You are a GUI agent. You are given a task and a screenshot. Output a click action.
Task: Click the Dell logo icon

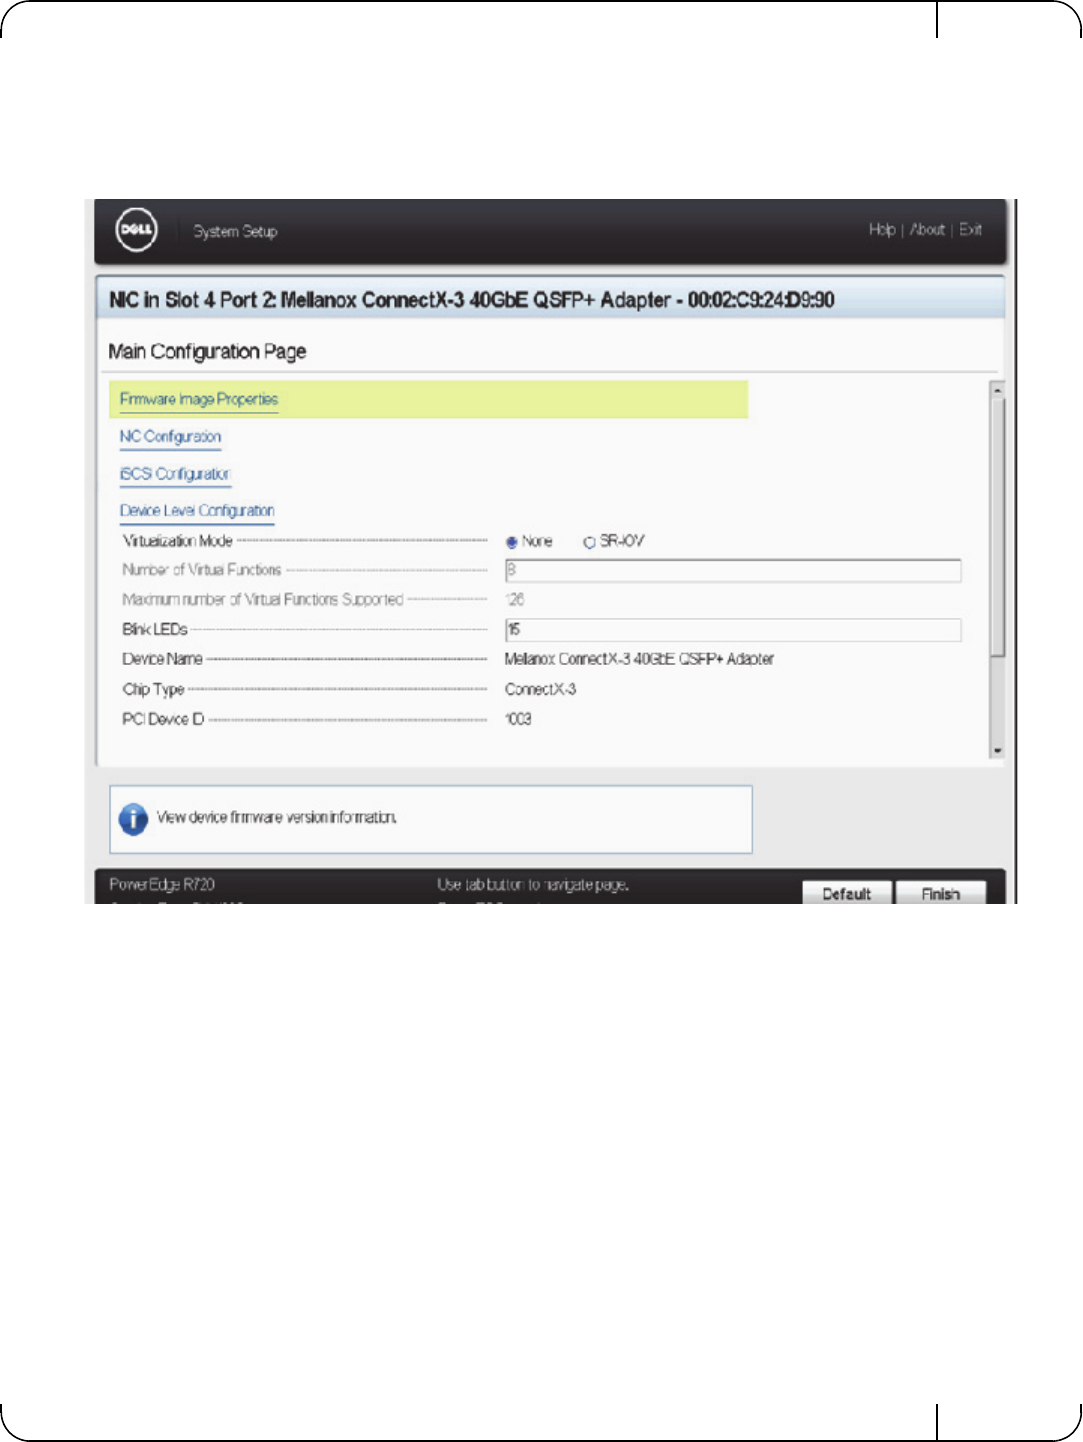pyautogui.click(x=136, y=230)
